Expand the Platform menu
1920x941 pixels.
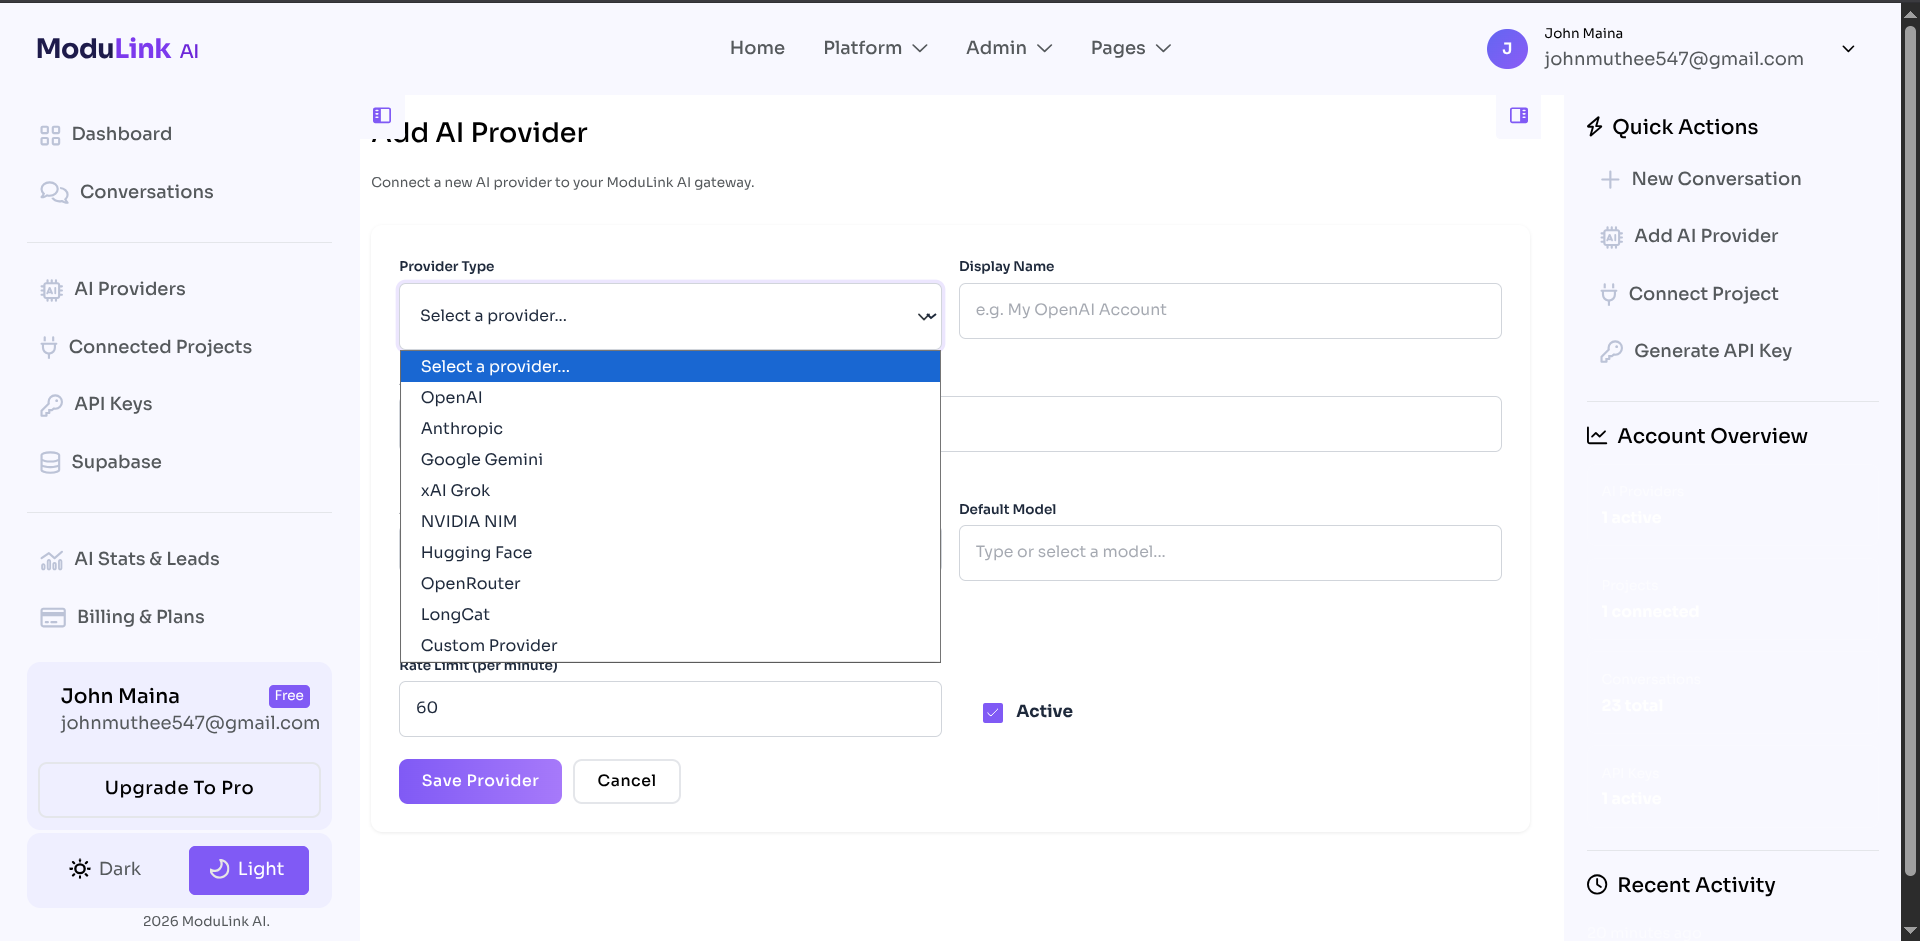point(875,48)
